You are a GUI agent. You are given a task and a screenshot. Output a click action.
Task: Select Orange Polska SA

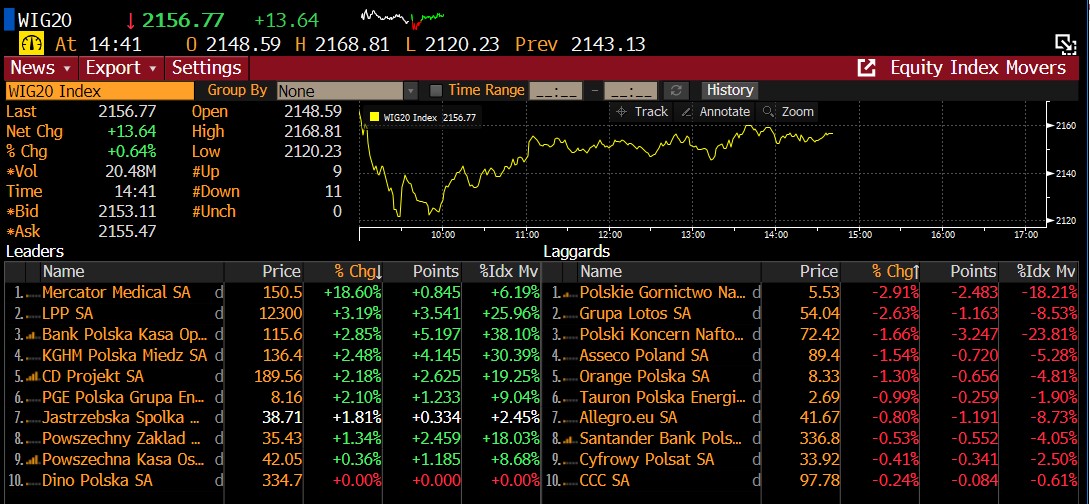[811, 376]
